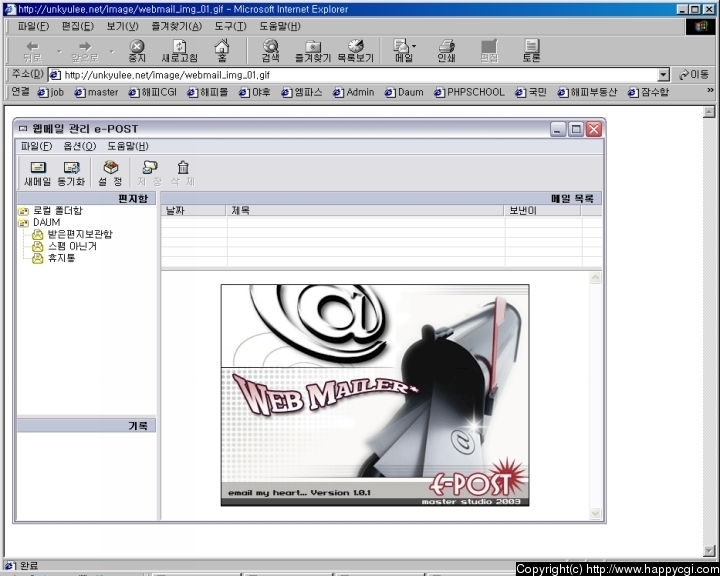Click the 휴지통 mailbox icon
Viewport: 720px width, 576px height.
[38, 258]
